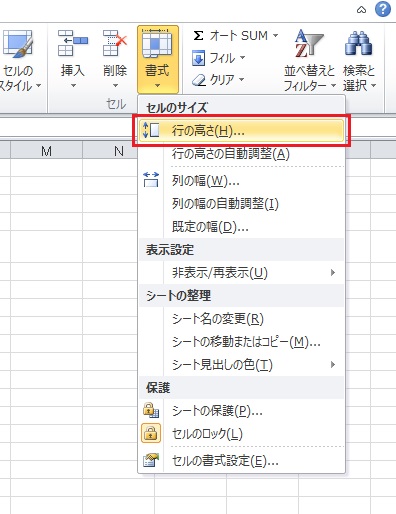Viewport: 396px width, 514px height.
Task: Click the フィル fill down icon
Action: point(198,58)
